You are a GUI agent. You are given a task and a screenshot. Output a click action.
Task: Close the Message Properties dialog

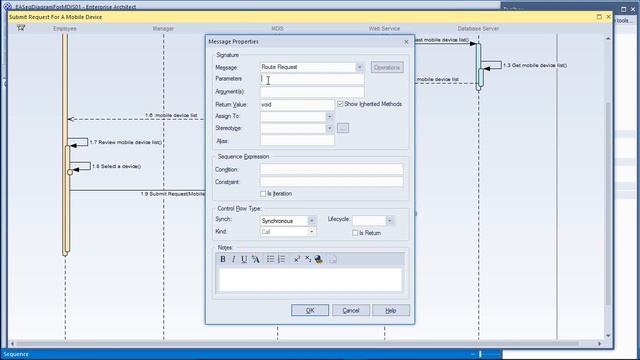point(406,42)
